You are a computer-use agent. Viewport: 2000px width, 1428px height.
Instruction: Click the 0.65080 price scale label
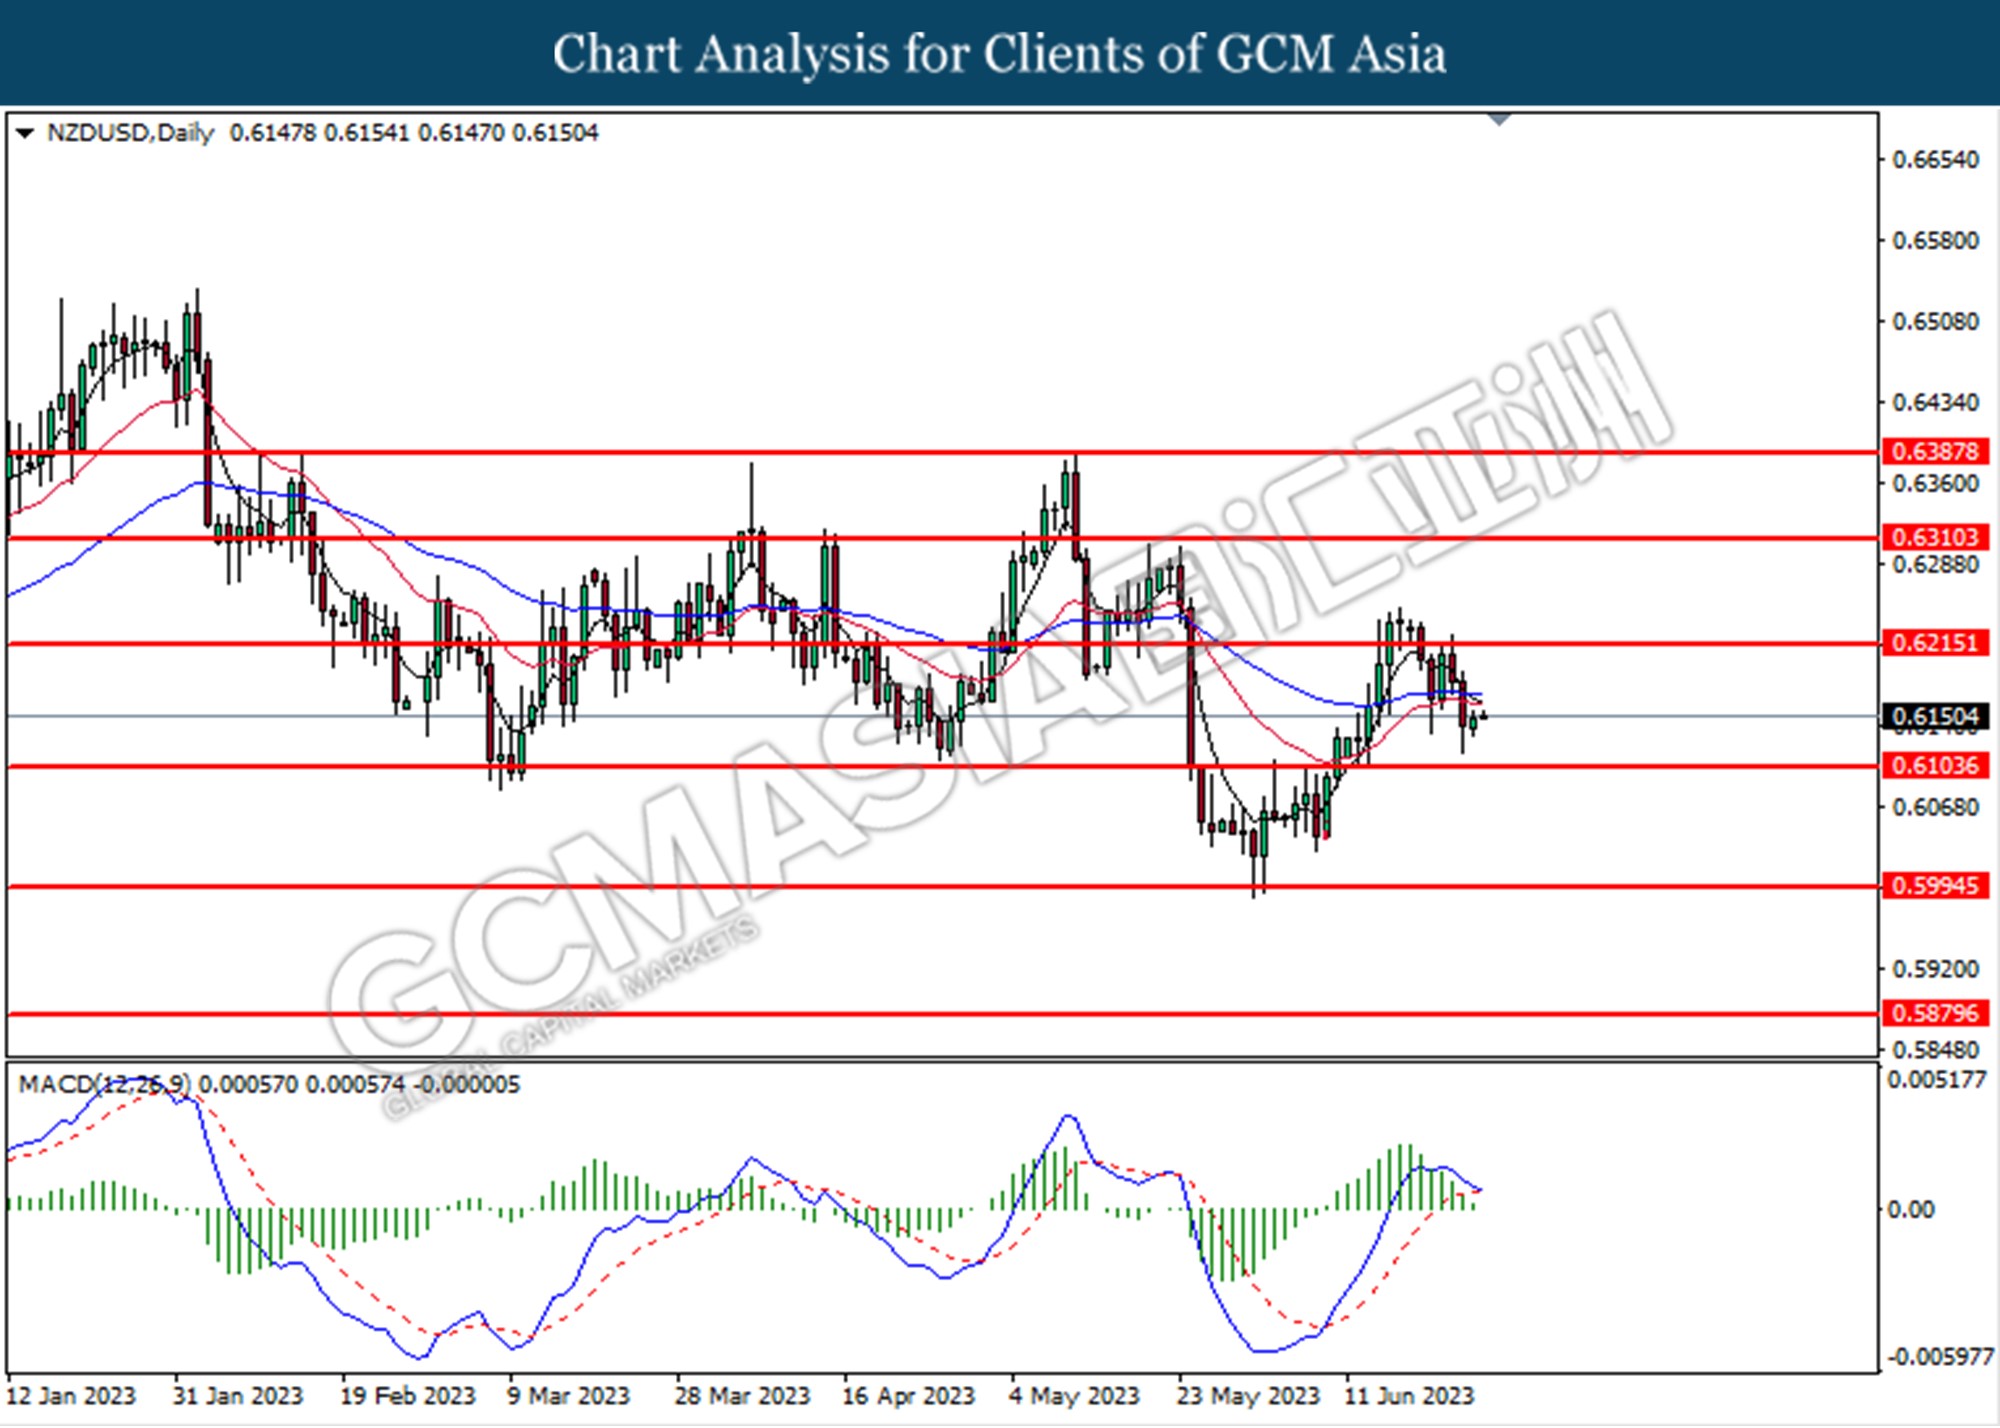pos(1935,322)
